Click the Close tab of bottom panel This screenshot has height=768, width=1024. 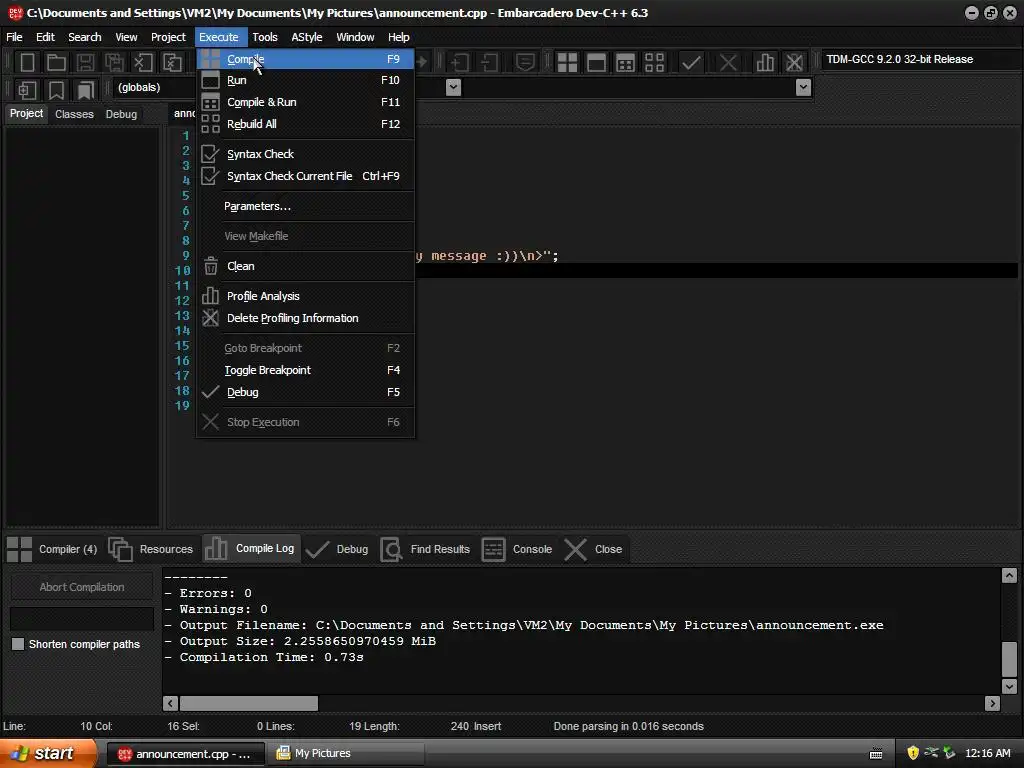pyautogui.click(x=594, y=549)
